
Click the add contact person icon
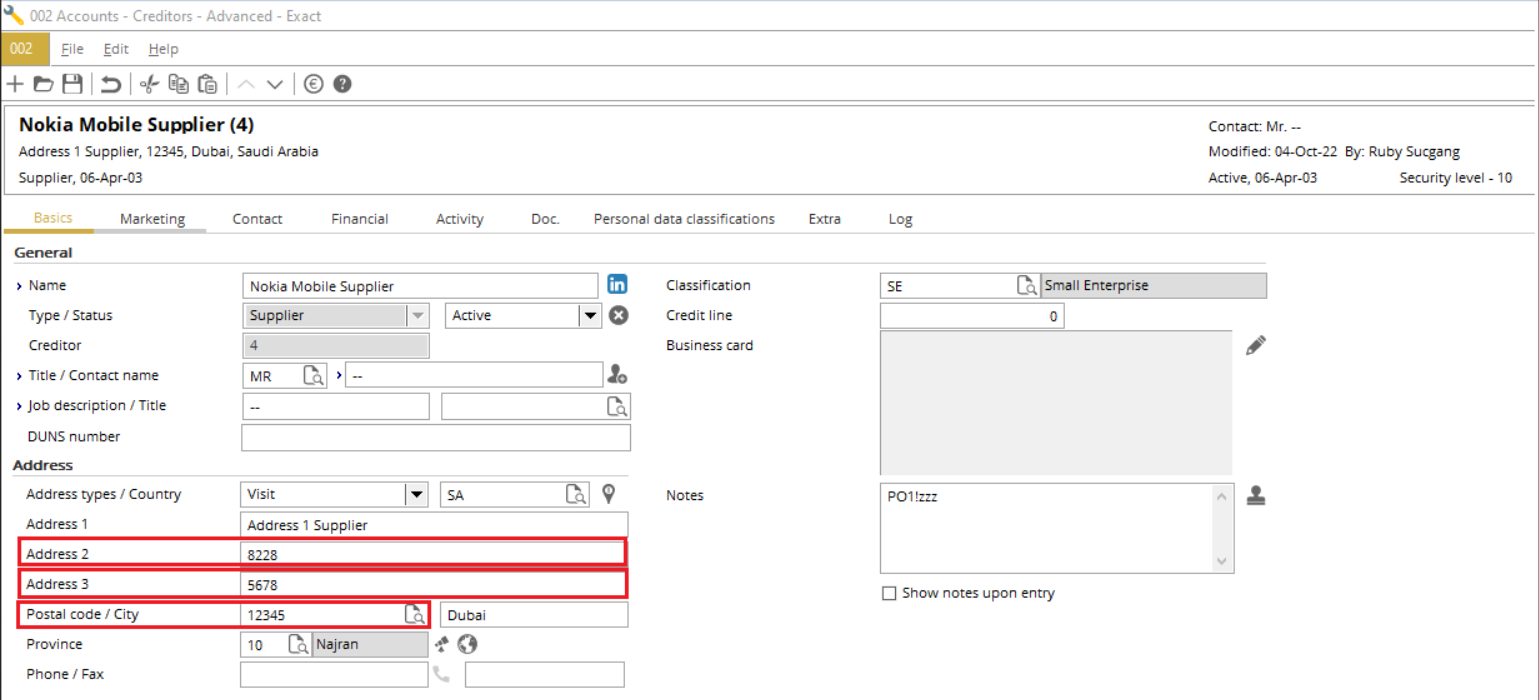click(x=617, y=375)
